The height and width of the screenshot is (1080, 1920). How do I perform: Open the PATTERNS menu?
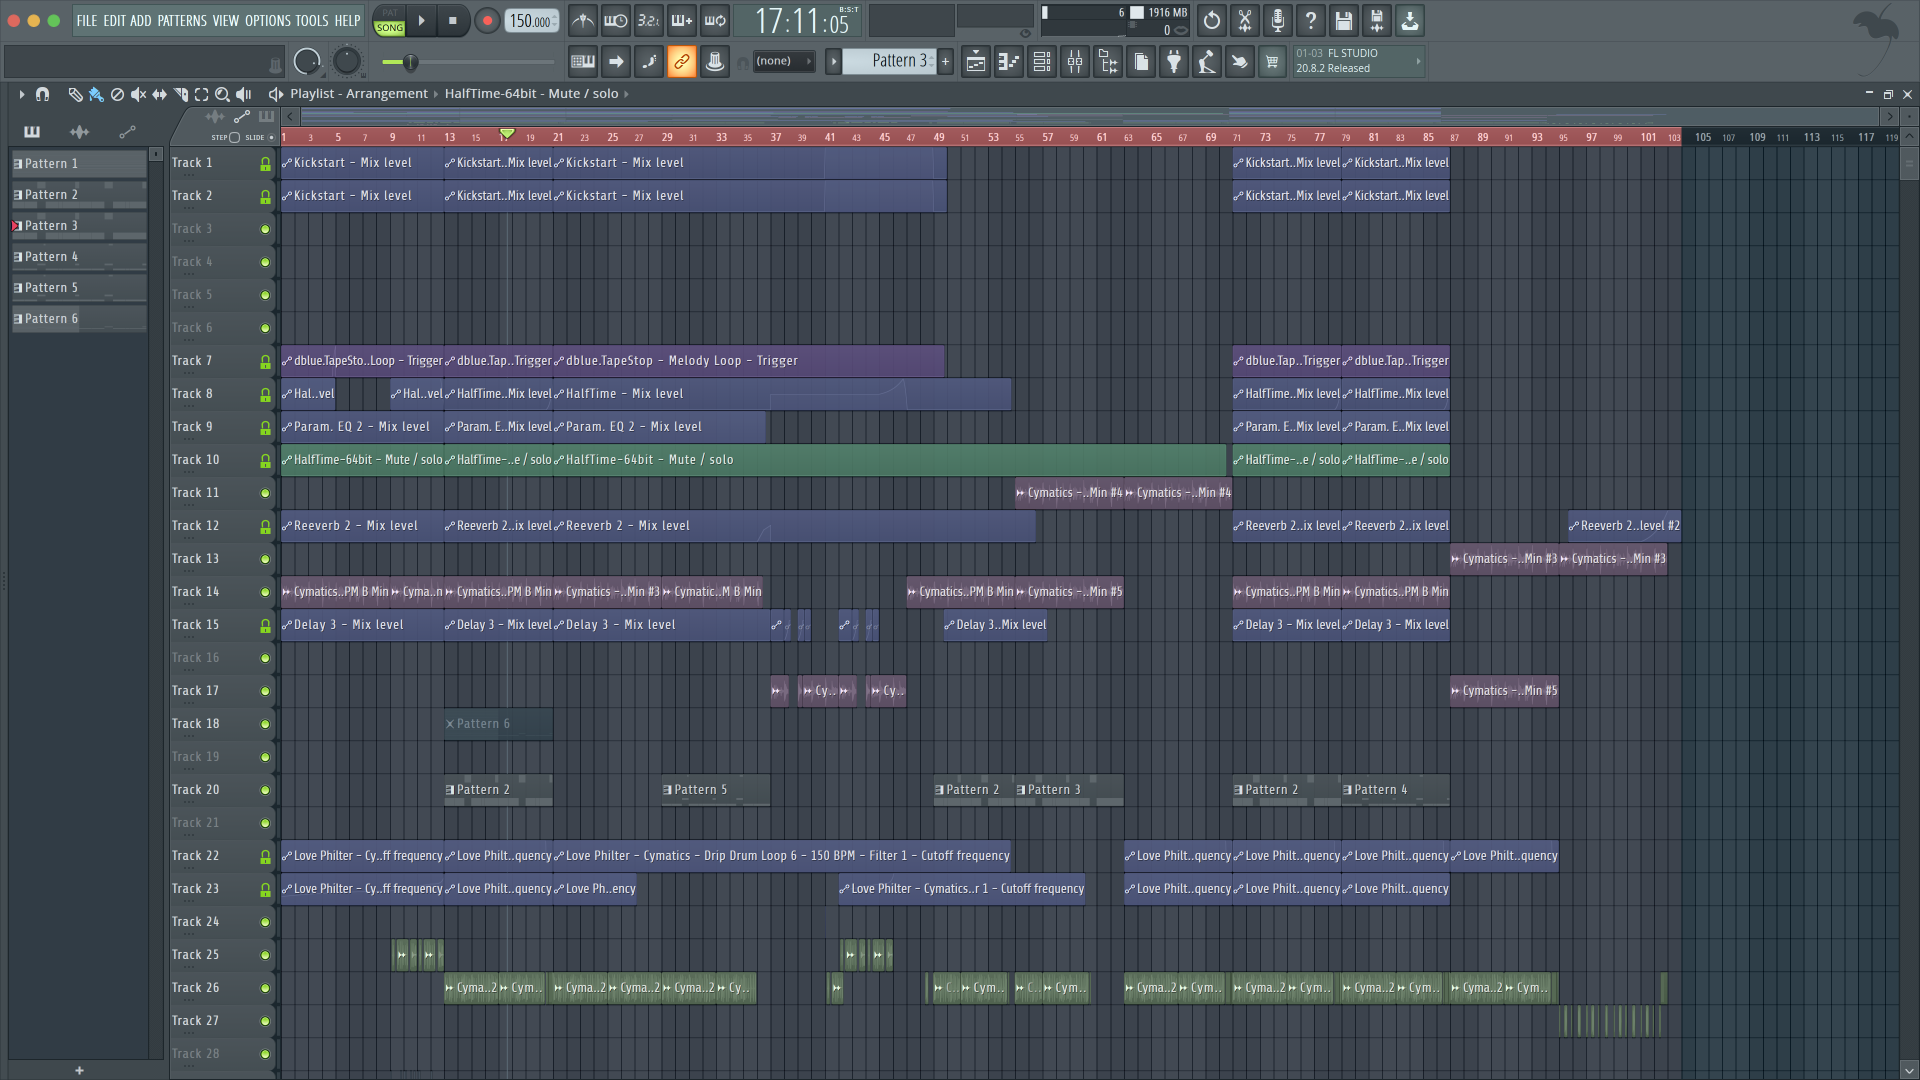tap(182, 20)
